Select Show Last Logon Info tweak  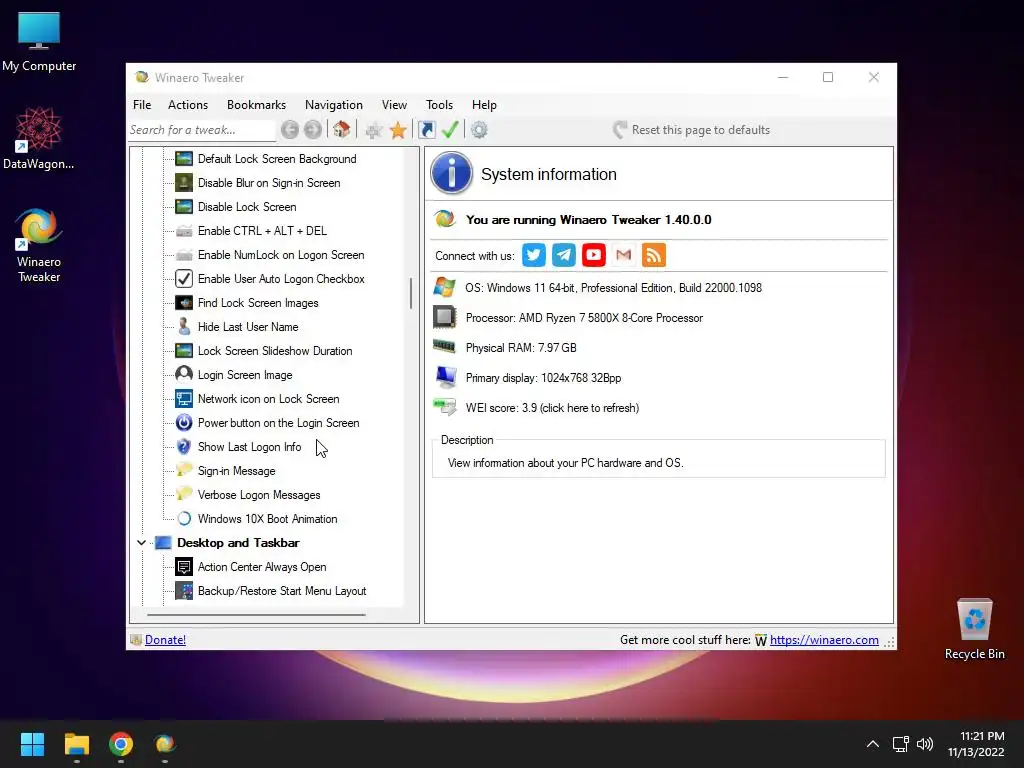[249, 447]
